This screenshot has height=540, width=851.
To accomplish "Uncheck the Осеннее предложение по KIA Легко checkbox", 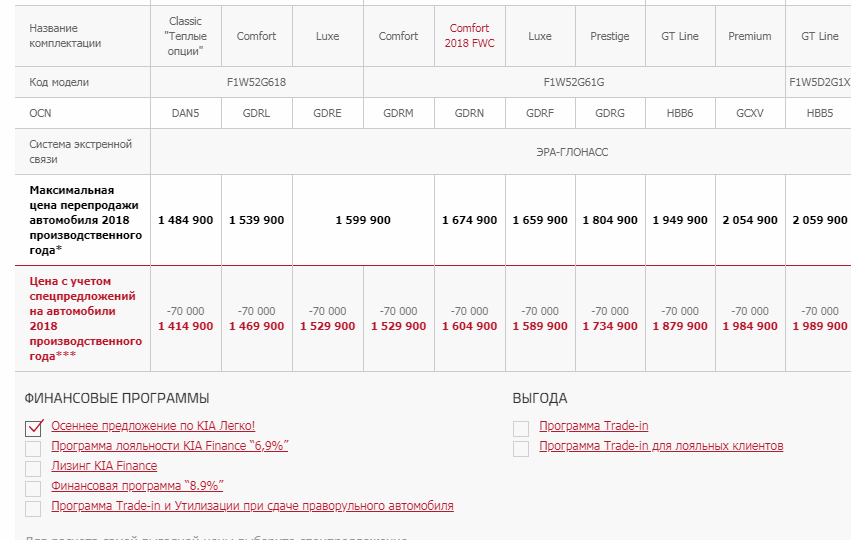I will pos(33,428).
